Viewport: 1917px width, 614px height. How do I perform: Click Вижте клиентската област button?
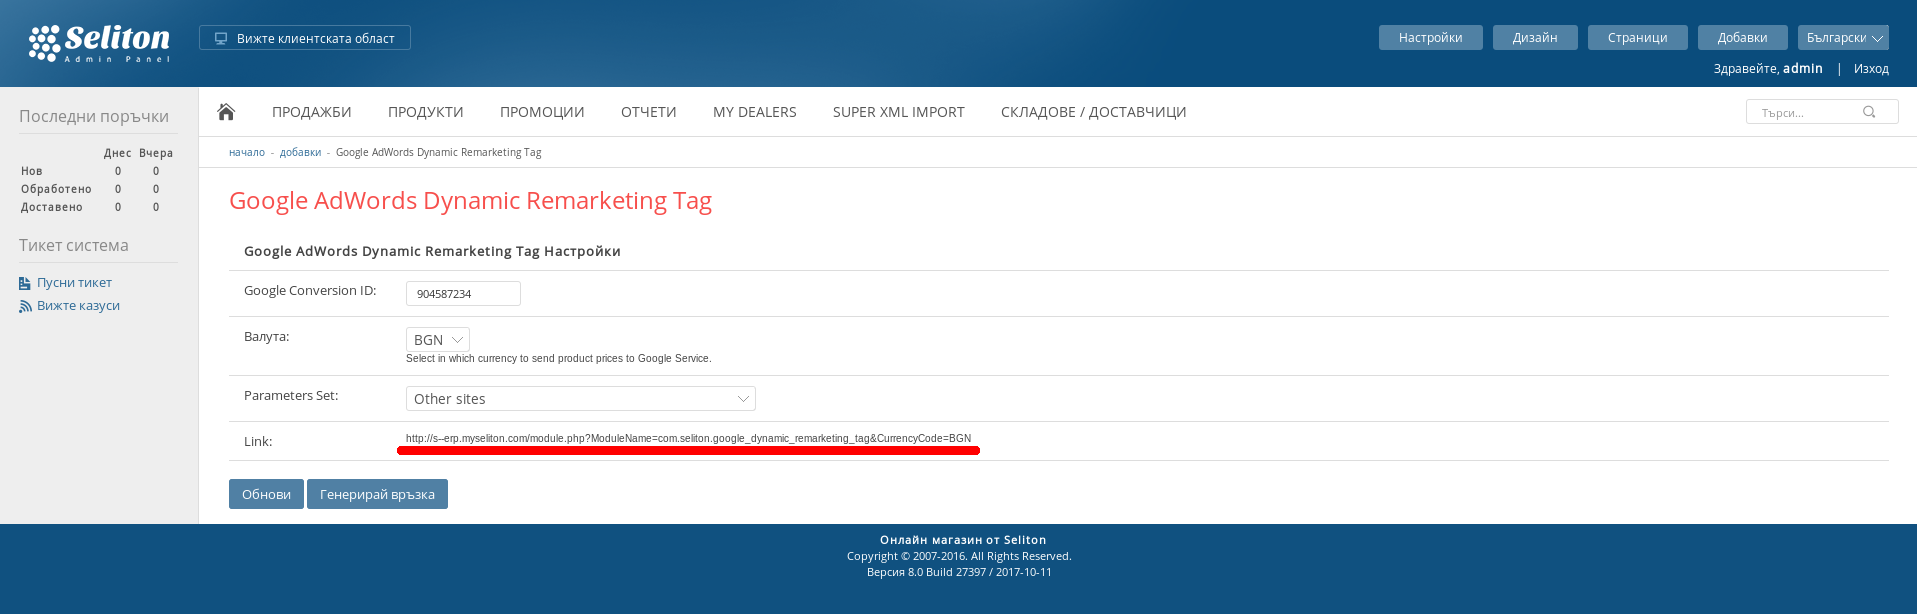(x=305, y=38)
